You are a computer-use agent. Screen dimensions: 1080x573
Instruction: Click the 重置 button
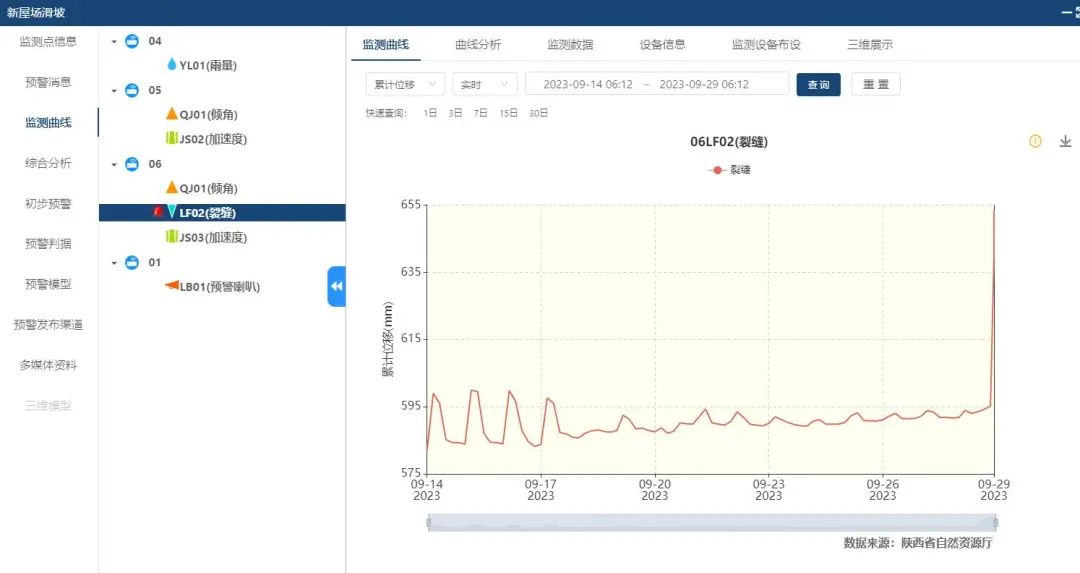[875, 85]
